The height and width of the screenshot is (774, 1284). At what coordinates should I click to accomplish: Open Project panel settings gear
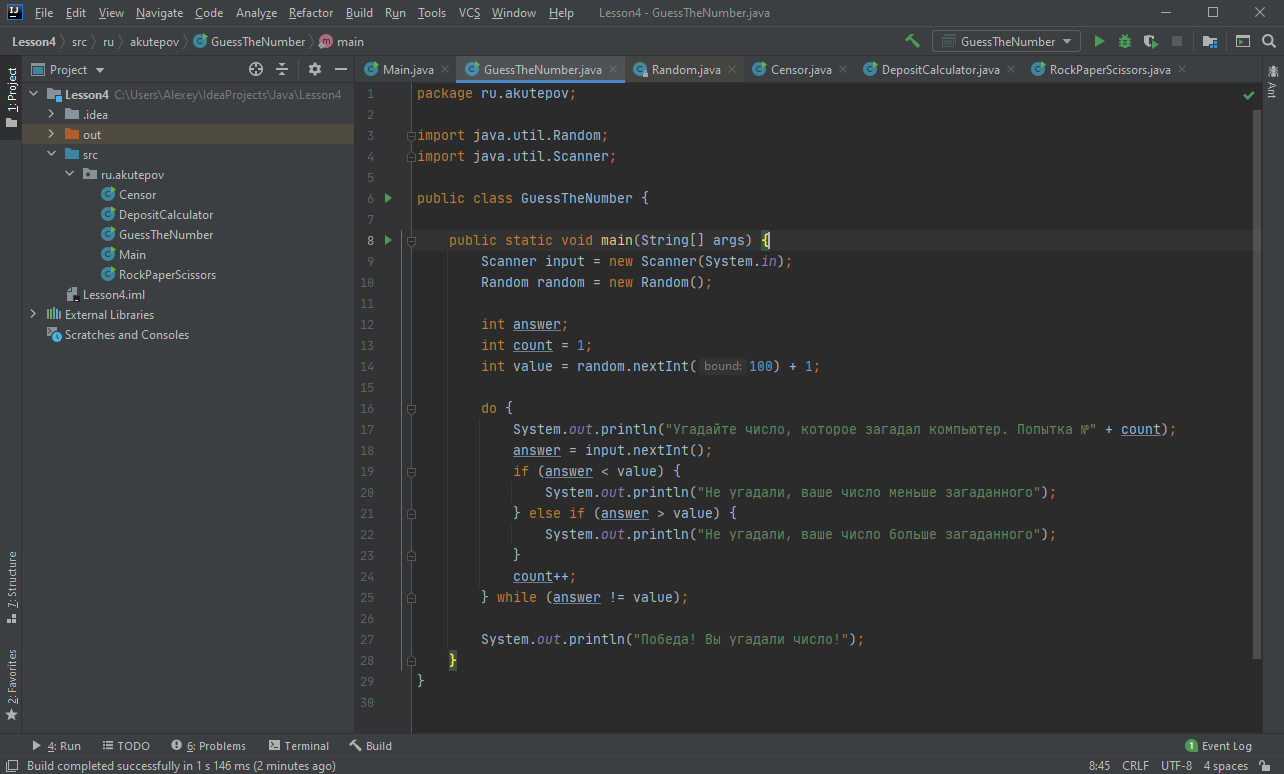tap(315, 69)
